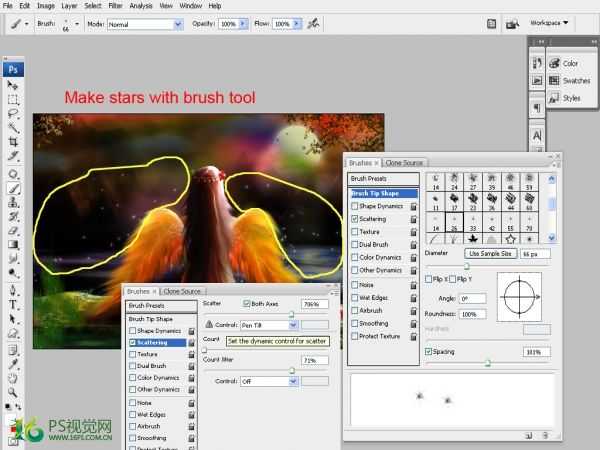Open the Filter menu

point(116,6)
